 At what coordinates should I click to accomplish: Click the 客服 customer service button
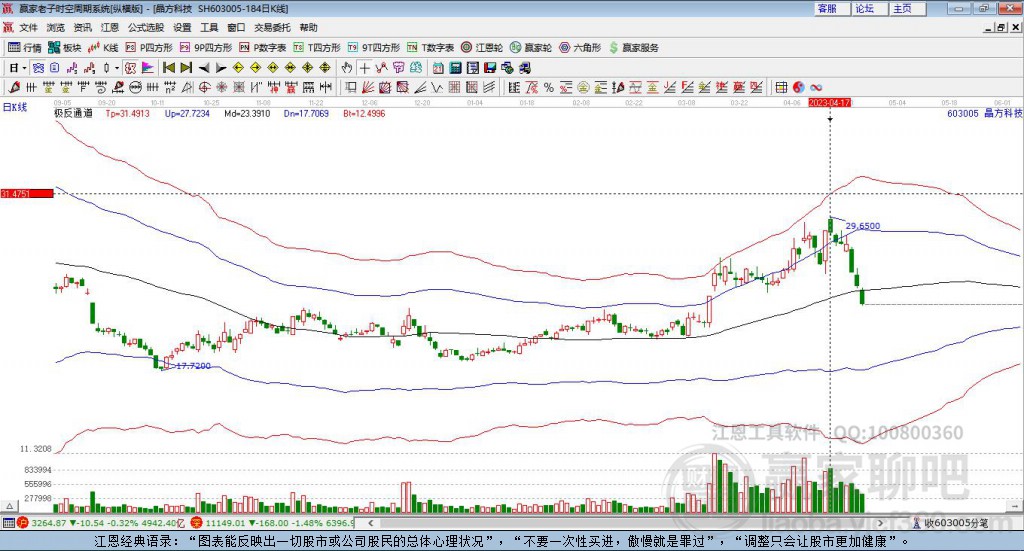[832, 8]
